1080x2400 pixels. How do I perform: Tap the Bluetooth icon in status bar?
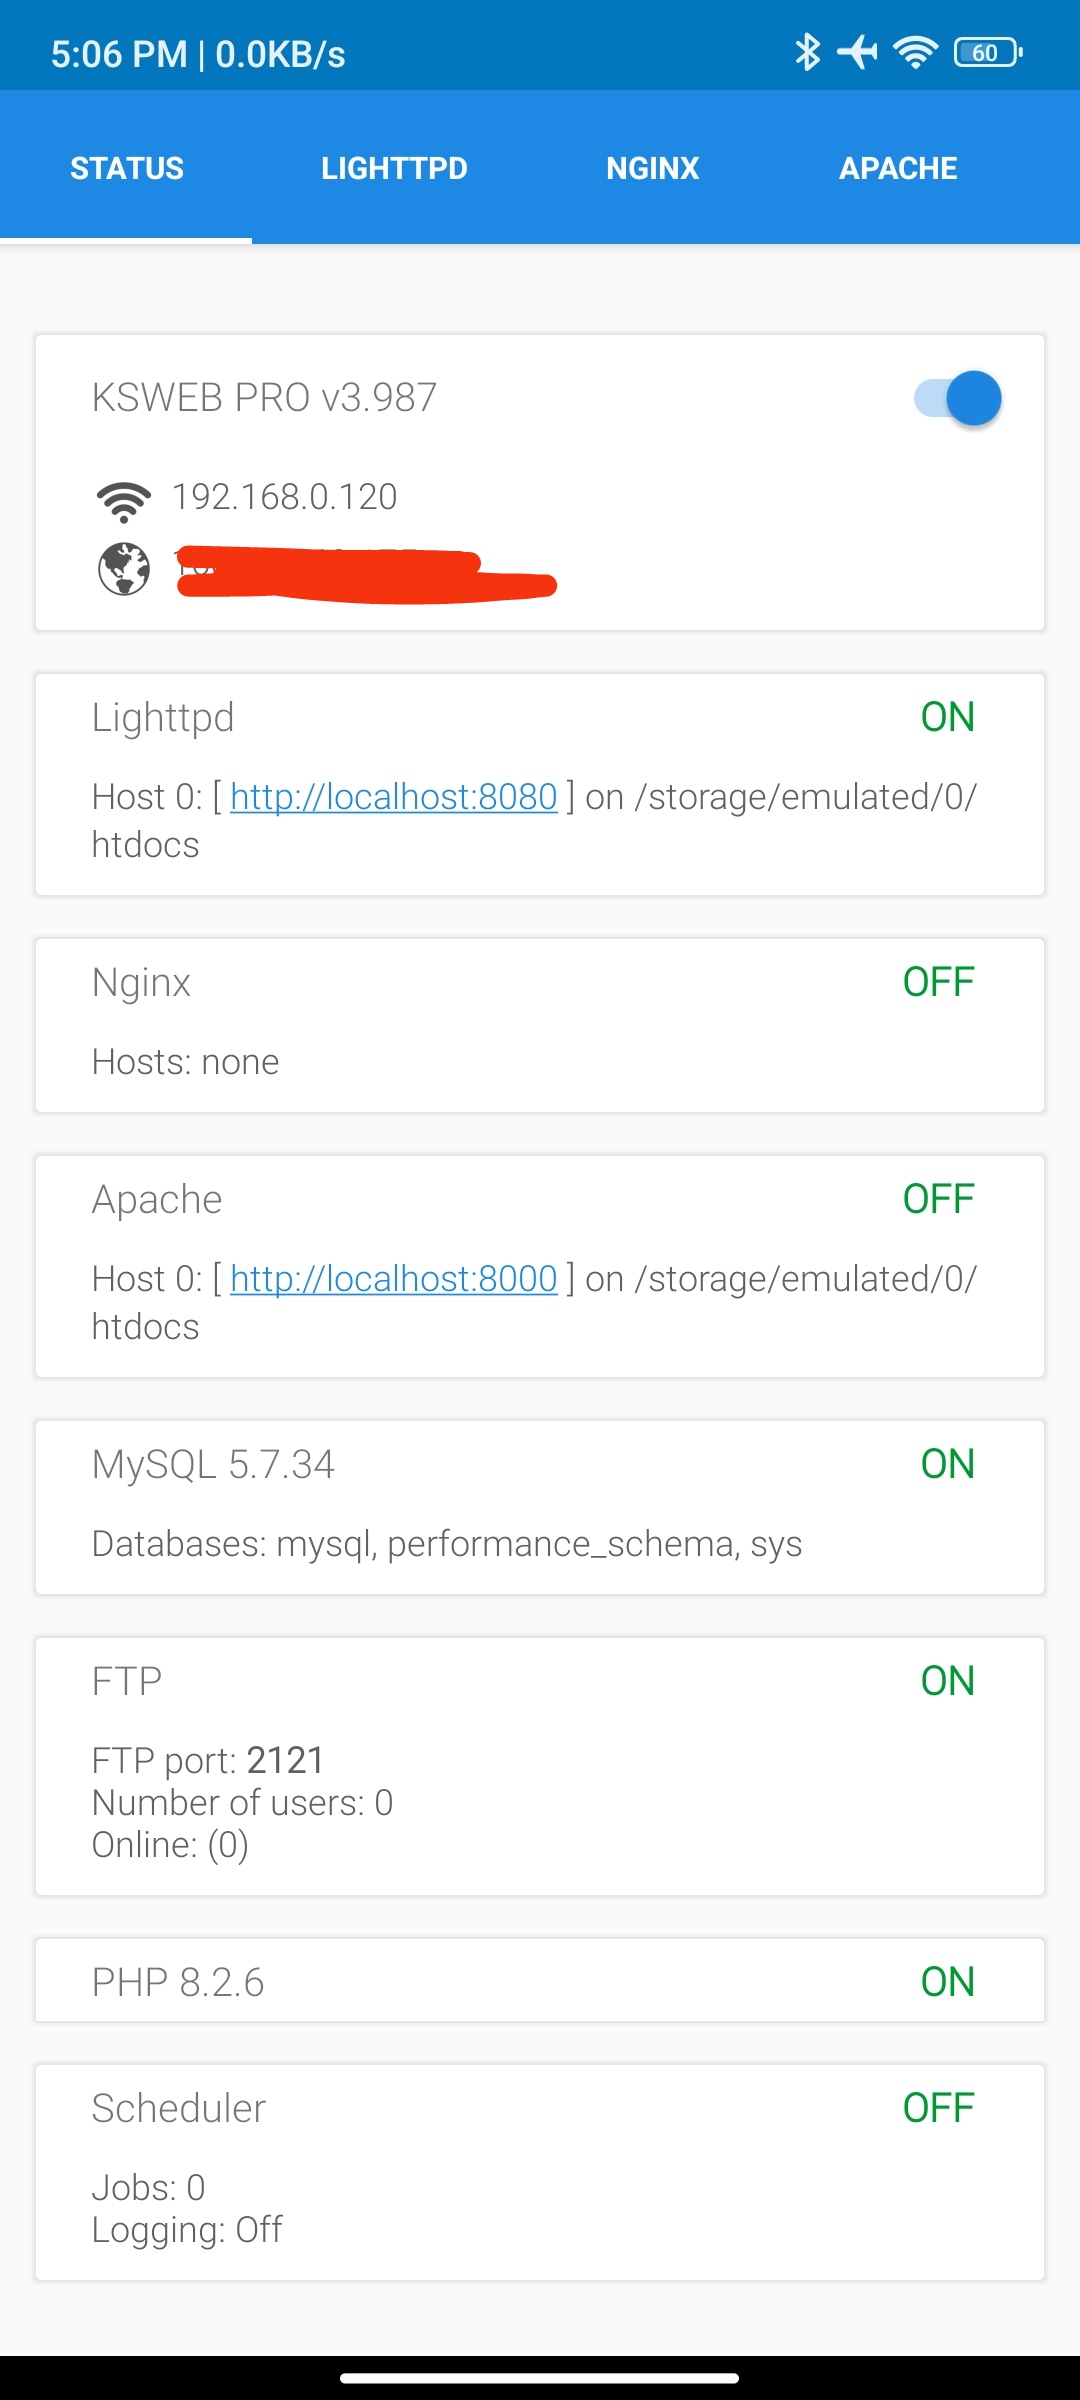pos(807,52)
